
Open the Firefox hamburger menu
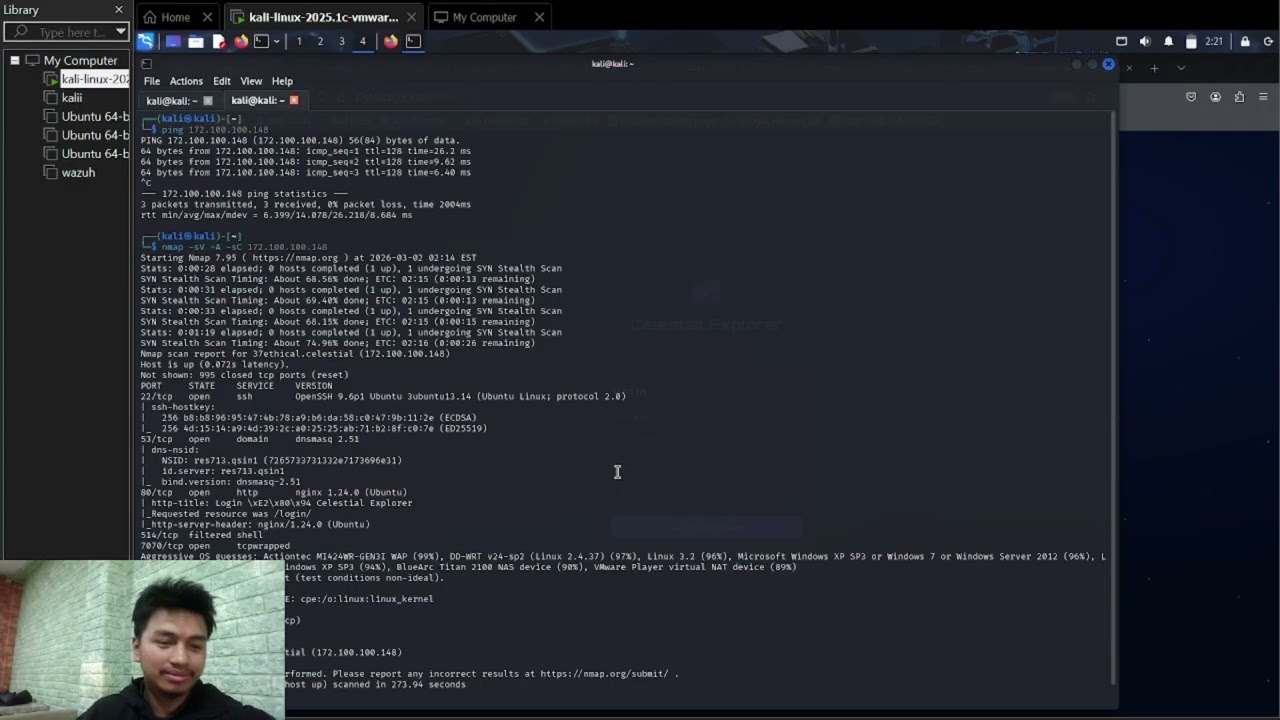(1263, 97)
